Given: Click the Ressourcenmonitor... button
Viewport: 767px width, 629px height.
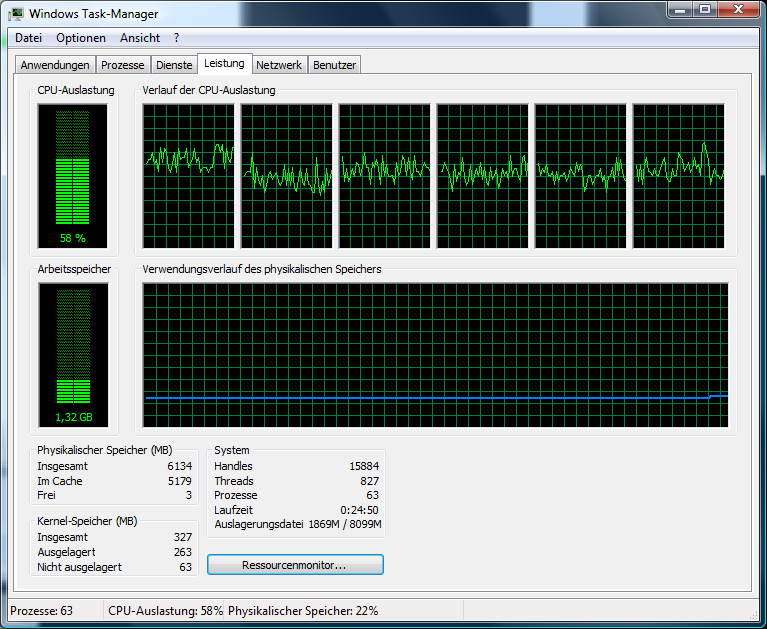Looking at the screenshot, I should (295, 565).
